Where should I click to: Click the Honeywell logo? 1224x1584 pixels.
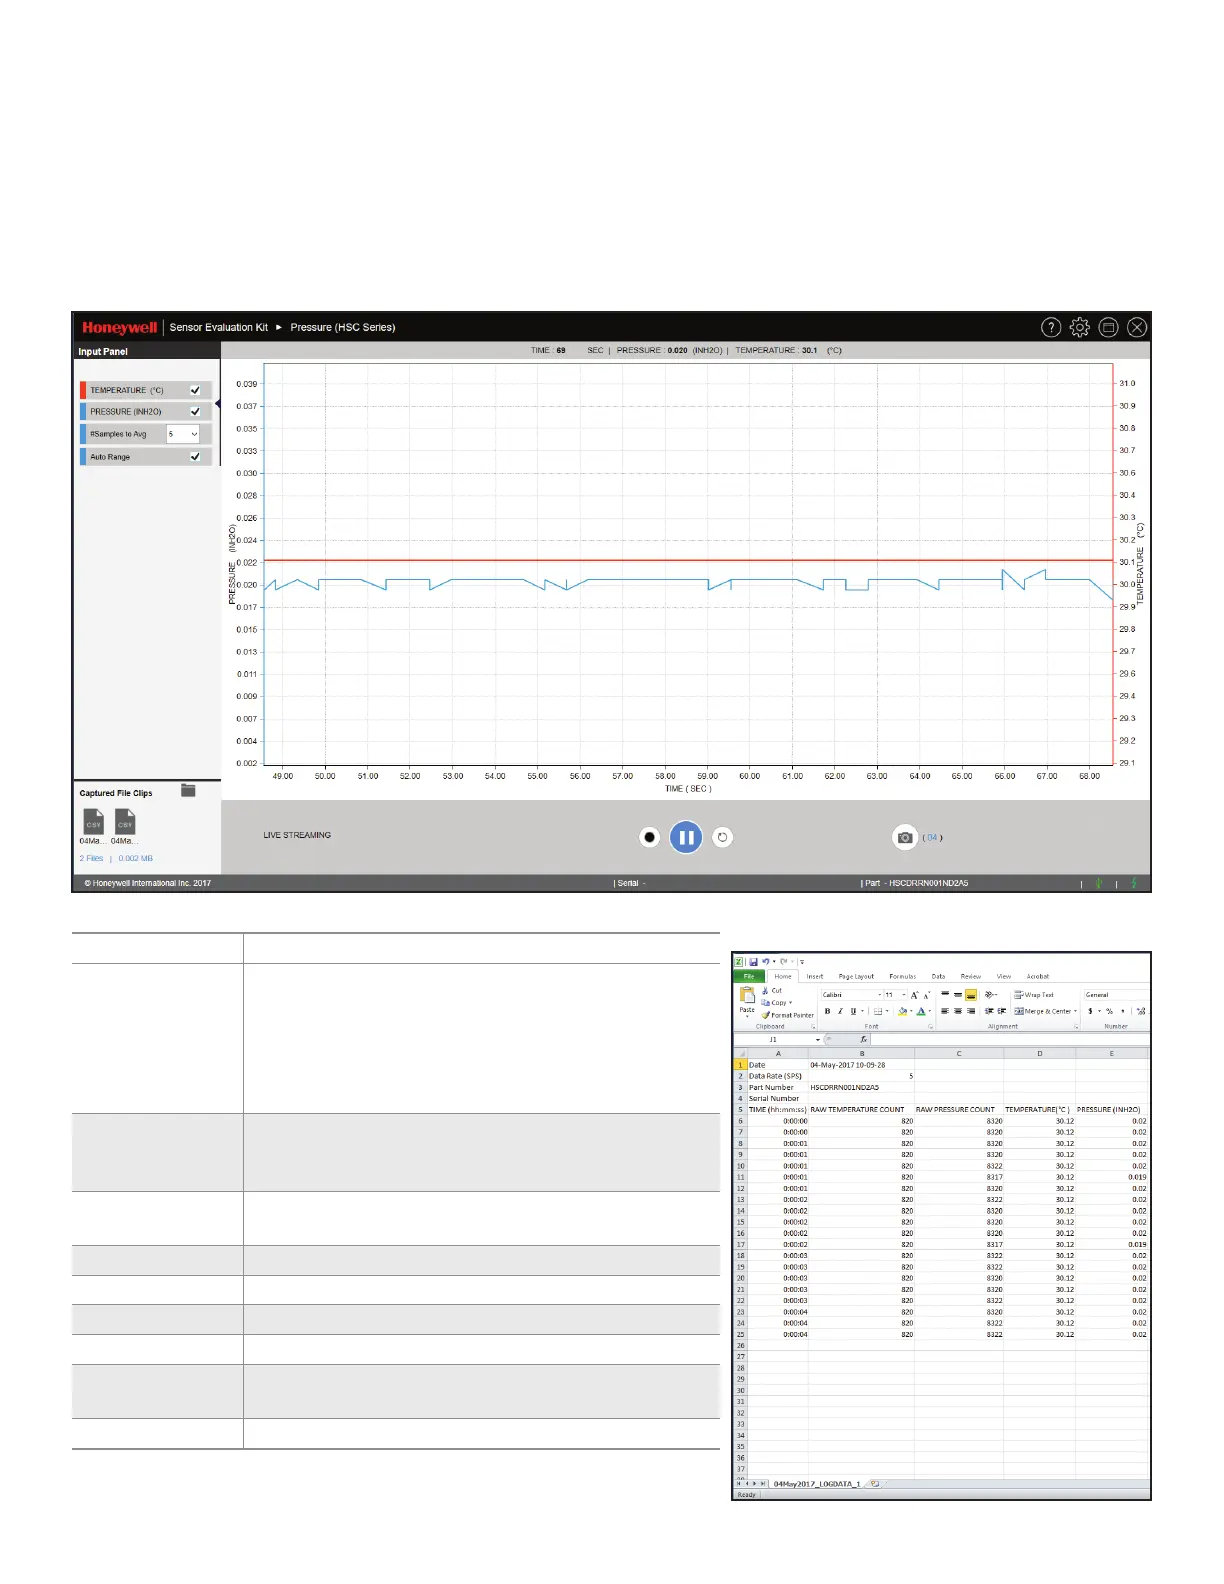120,327
